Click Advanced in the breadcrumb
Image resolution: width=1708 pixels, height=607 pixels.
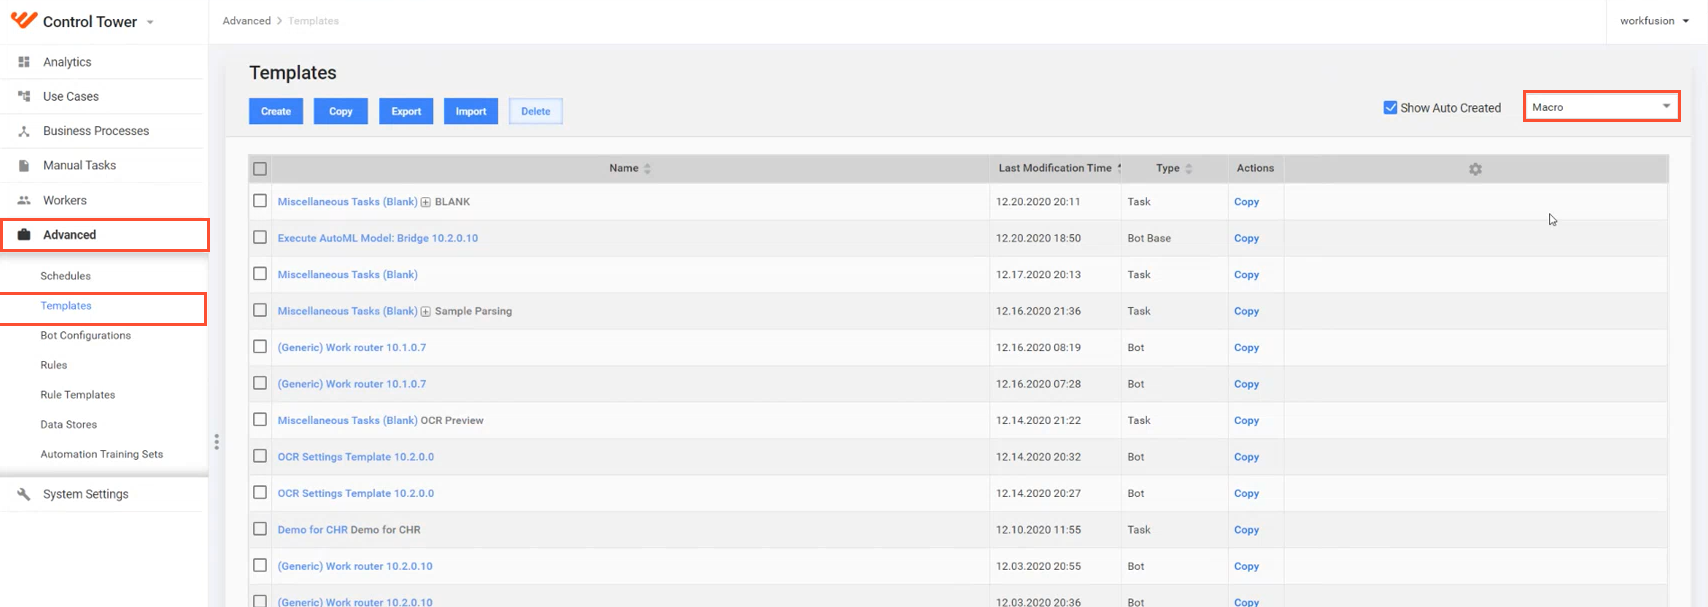point(247,21)
